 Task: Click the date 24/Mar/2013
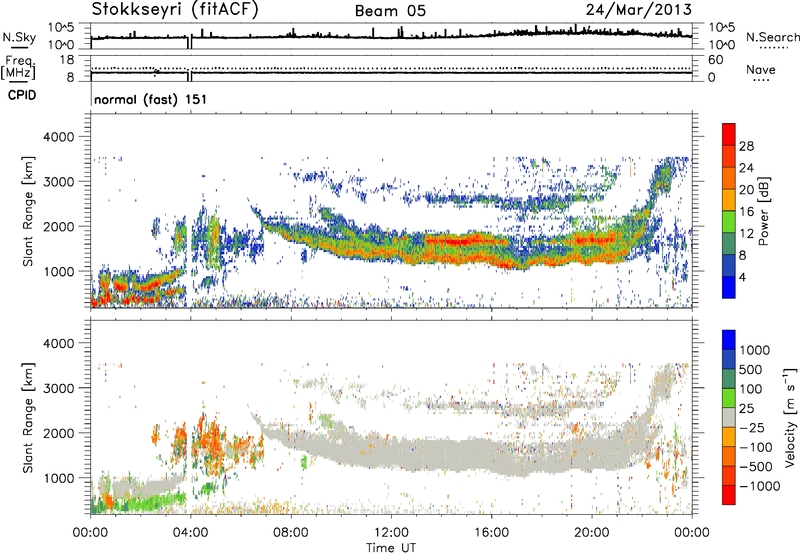[x=639, y=10]
